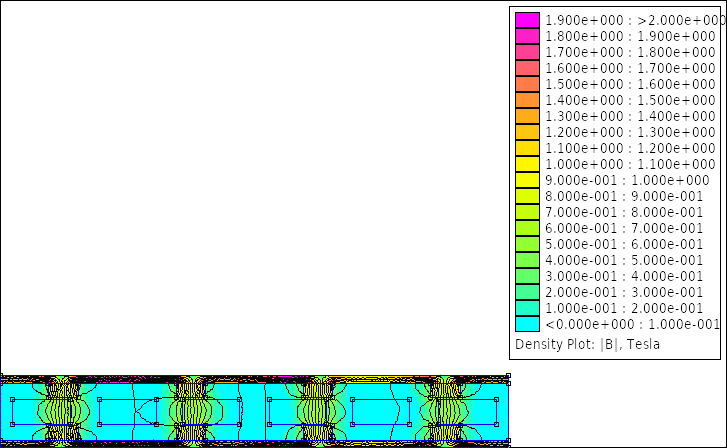Click the '2.000e-001 : 3.000e-001' legend text
This screenshot has width=727, height=448.
click(624, 292)
